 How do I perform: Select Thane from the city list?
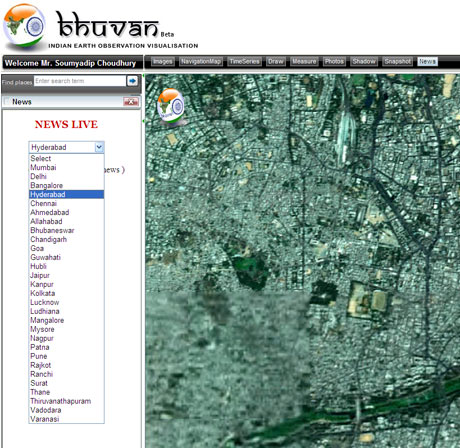67,392
